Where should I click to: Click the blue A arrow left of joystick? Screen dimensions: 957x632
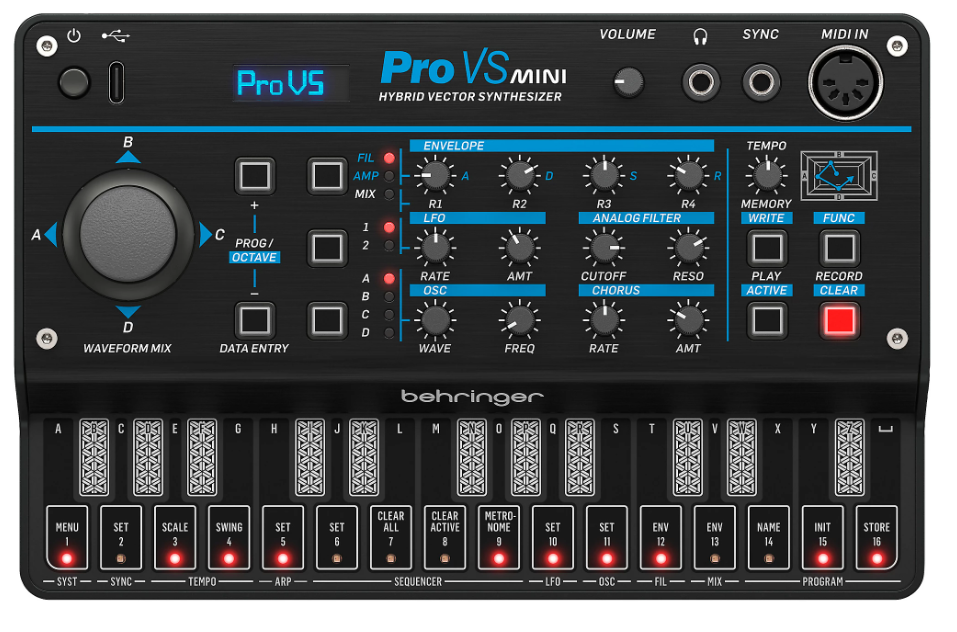tap(51, 235)
